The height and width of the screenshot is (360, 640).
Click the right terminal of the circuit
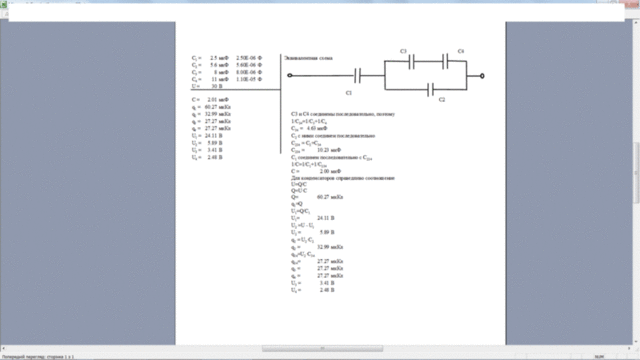[482, 76]
